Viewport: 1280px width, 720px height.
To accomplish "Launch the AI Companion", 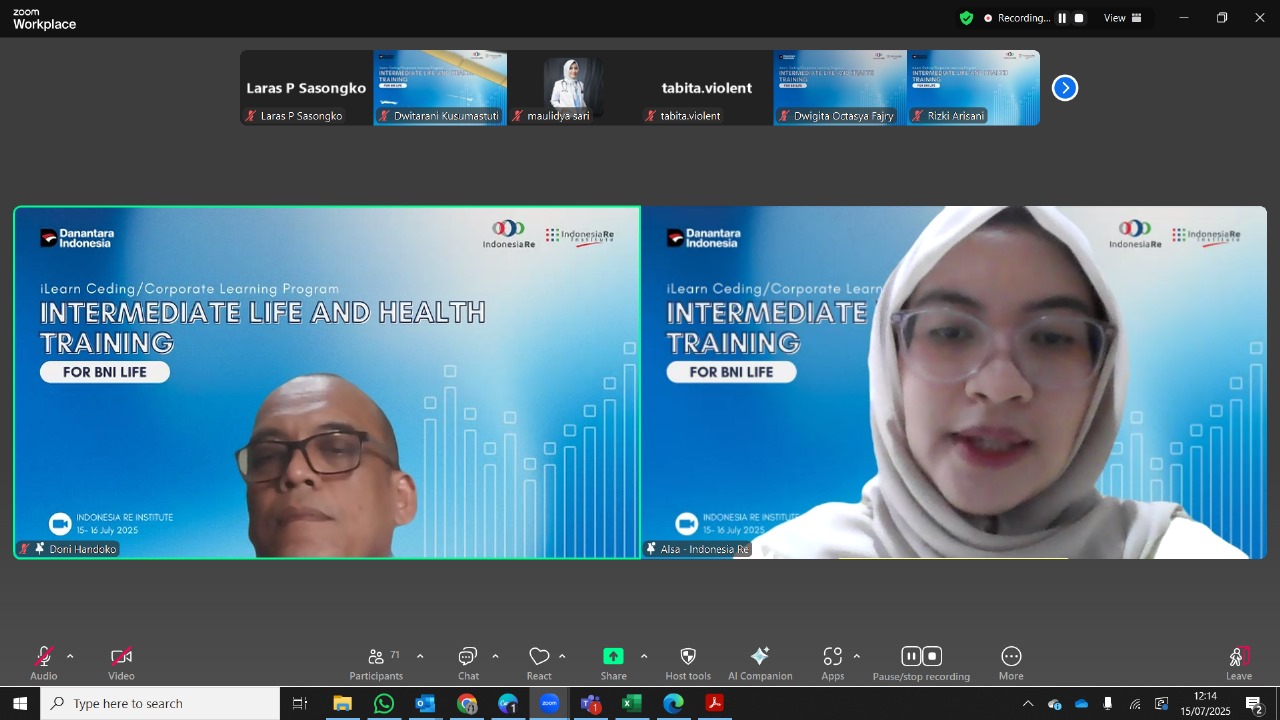I will tap(760, 663).
